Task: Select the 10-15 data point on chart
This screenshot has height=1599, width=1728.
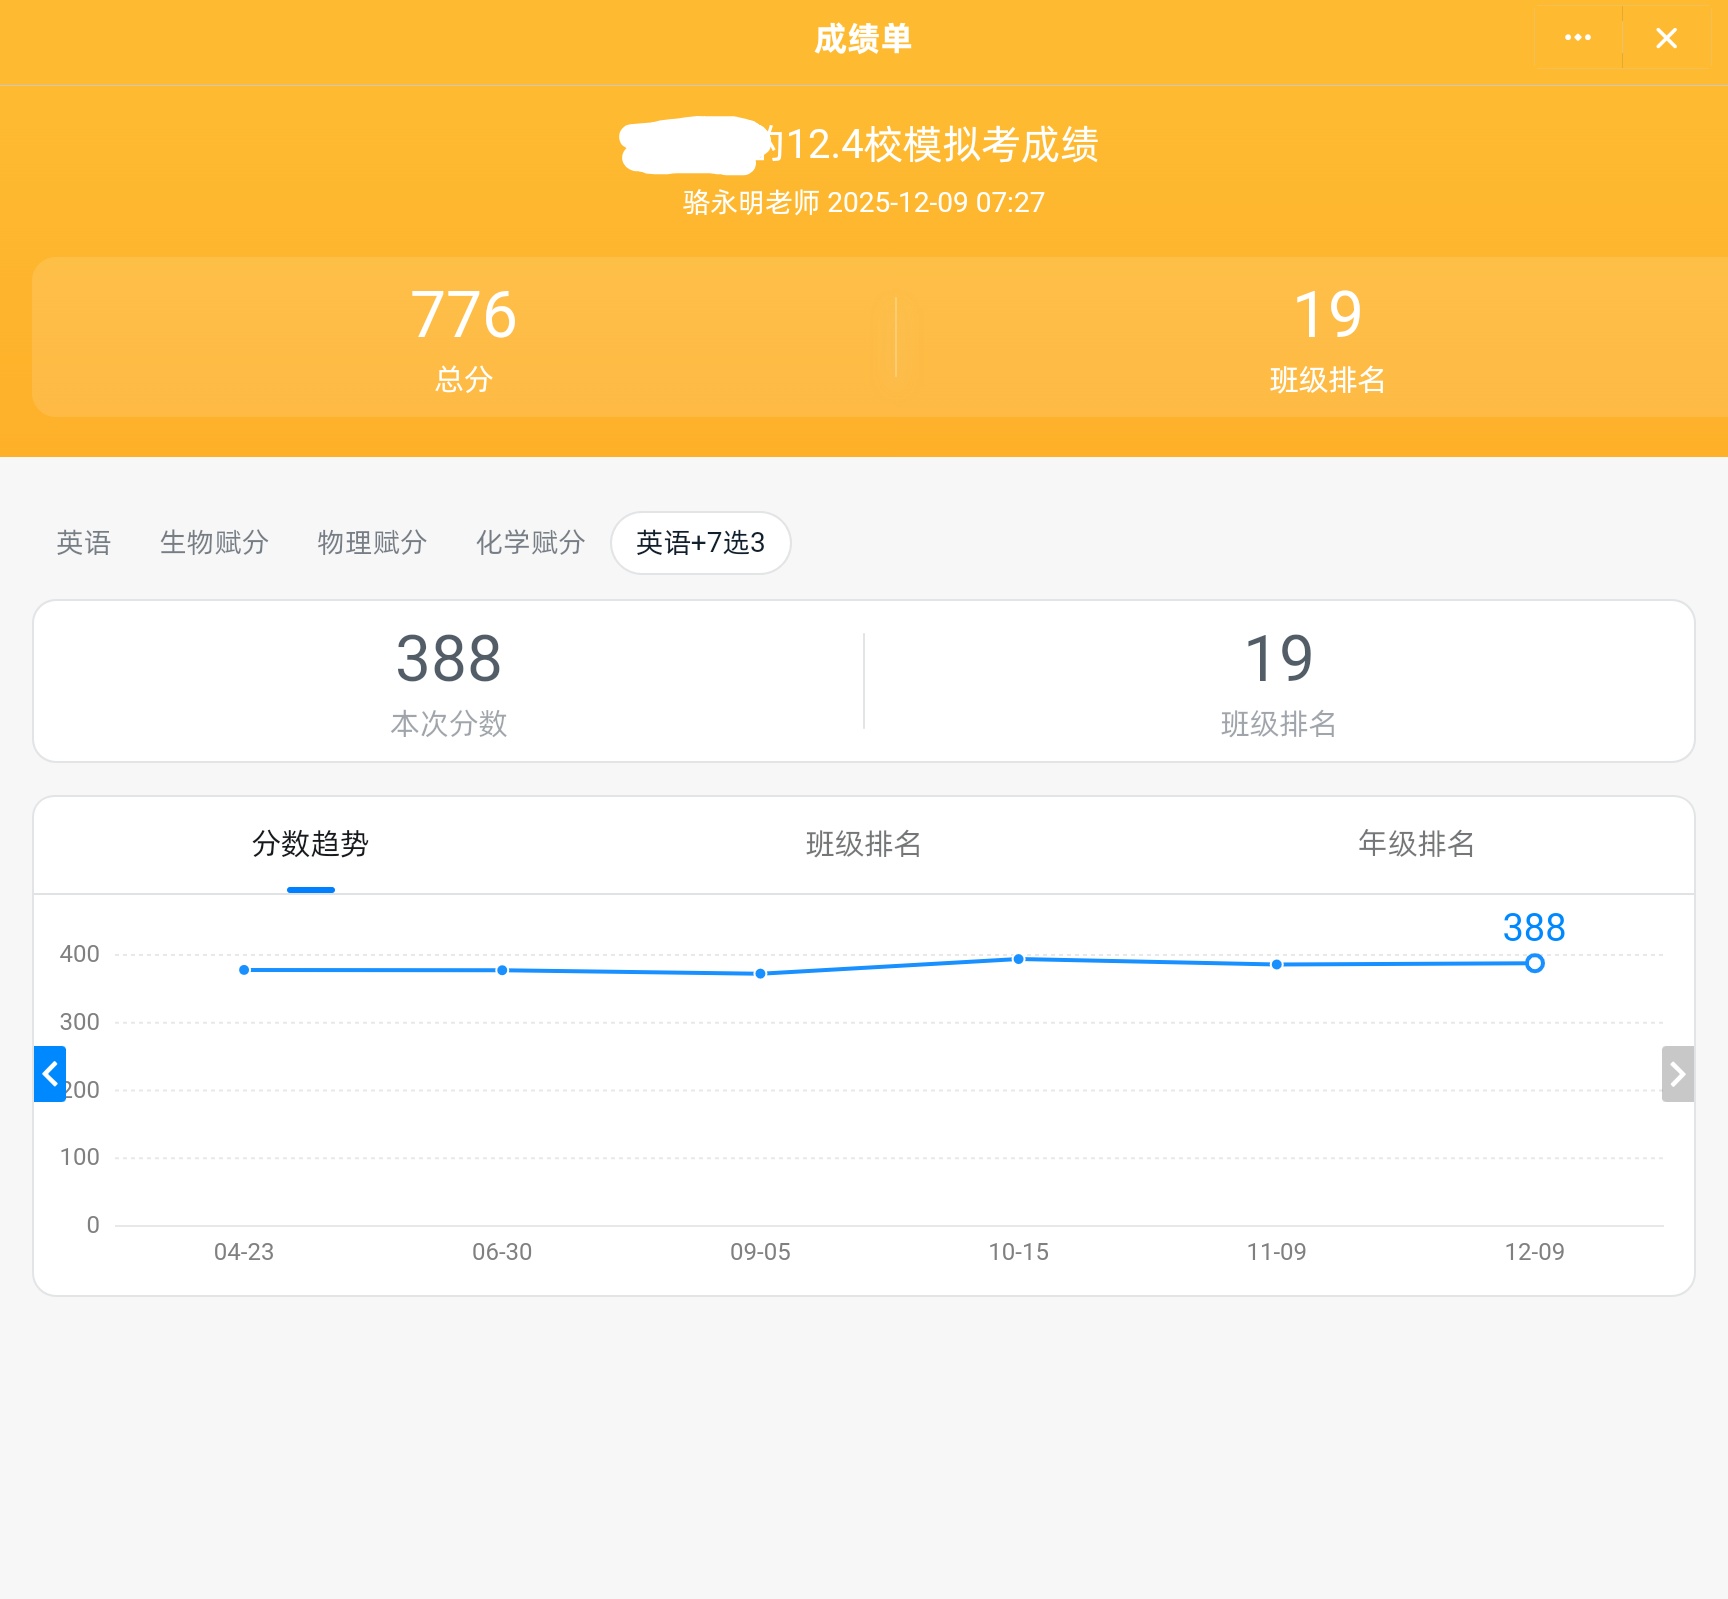Action: point(1018,959)
